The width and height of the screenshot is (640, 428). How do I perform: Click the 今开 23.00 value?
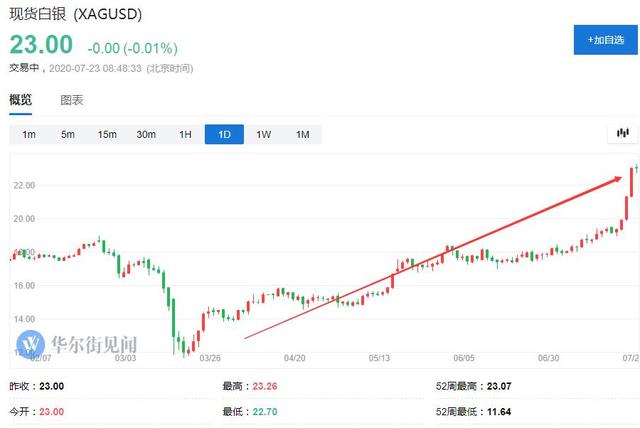[51, 411]
